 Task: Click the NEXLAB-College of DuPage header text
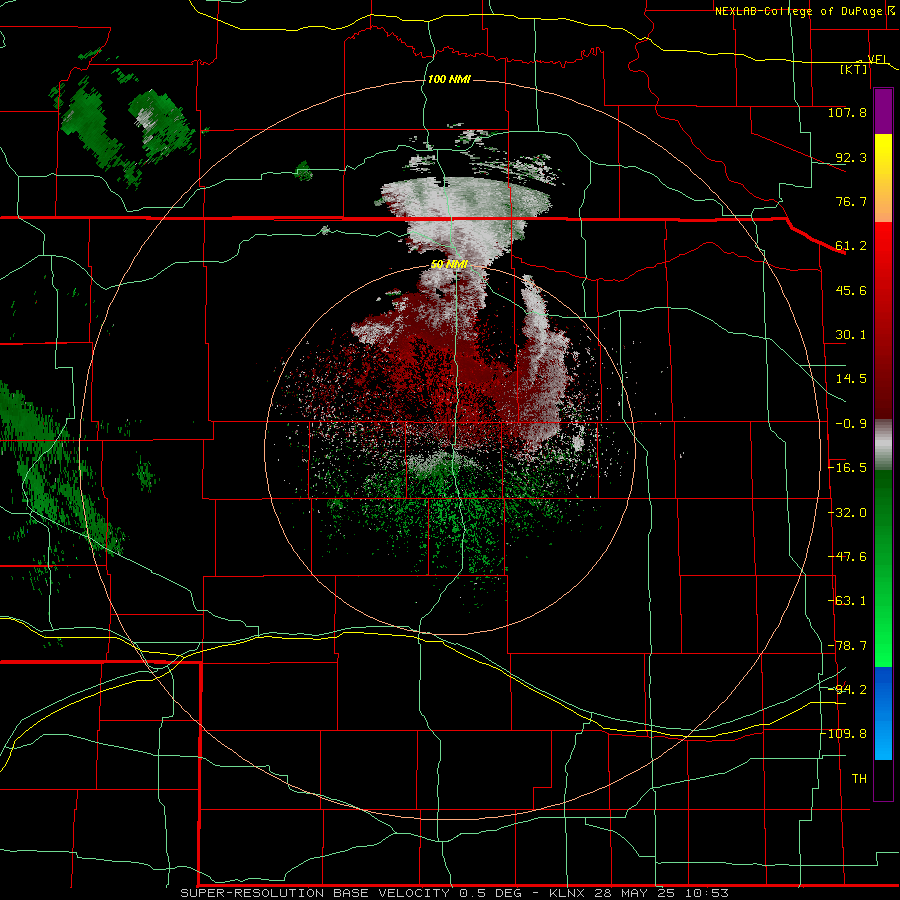click(x=801, y=11)
